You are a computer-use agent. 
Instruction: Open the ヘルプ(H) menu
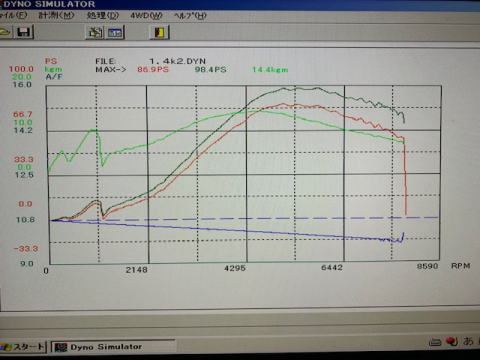pos(190,16)
